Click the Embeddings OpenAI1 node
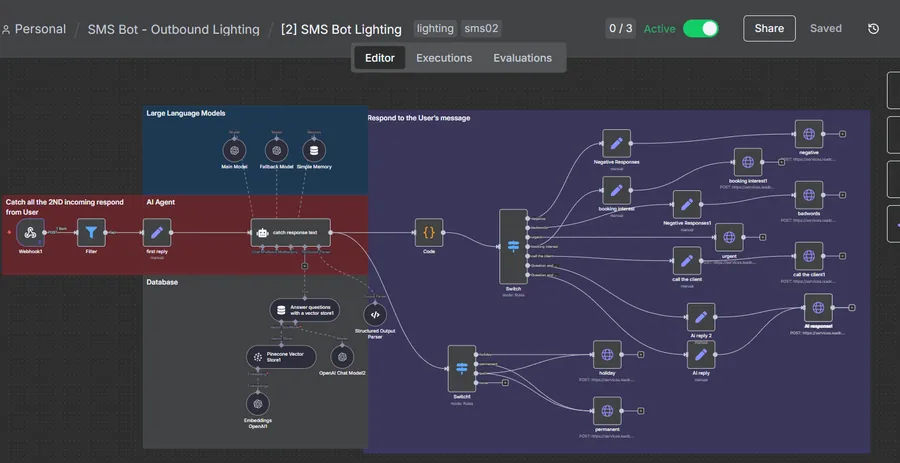The height and width of the screenshot is (463, 900). 258,404
